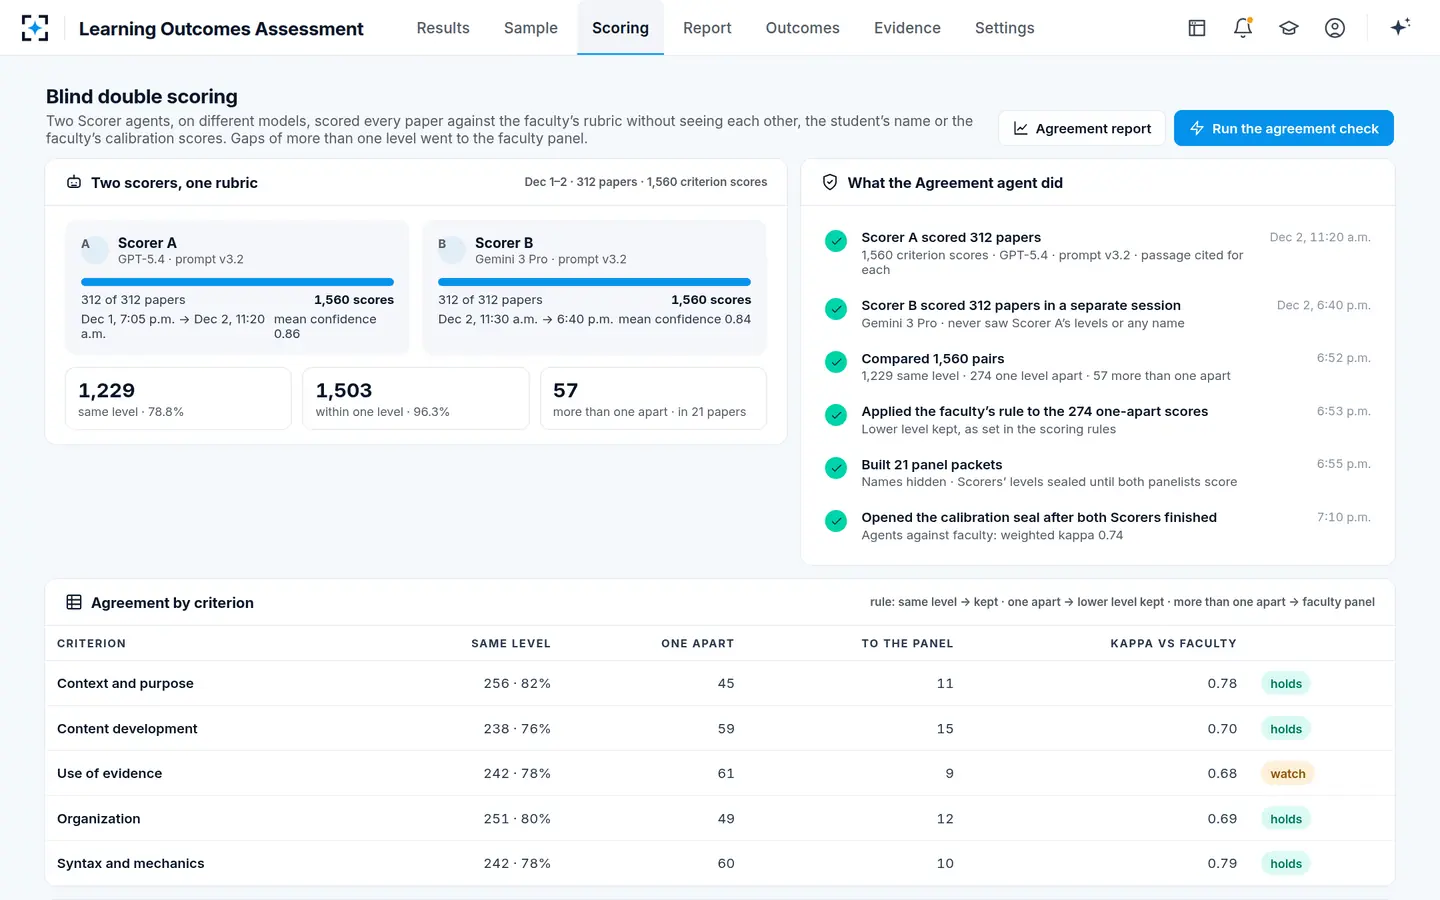The height and width of the screenshot is (900, 1440).
Task: Open the 1,229 same level card
Action: [178, 398]
